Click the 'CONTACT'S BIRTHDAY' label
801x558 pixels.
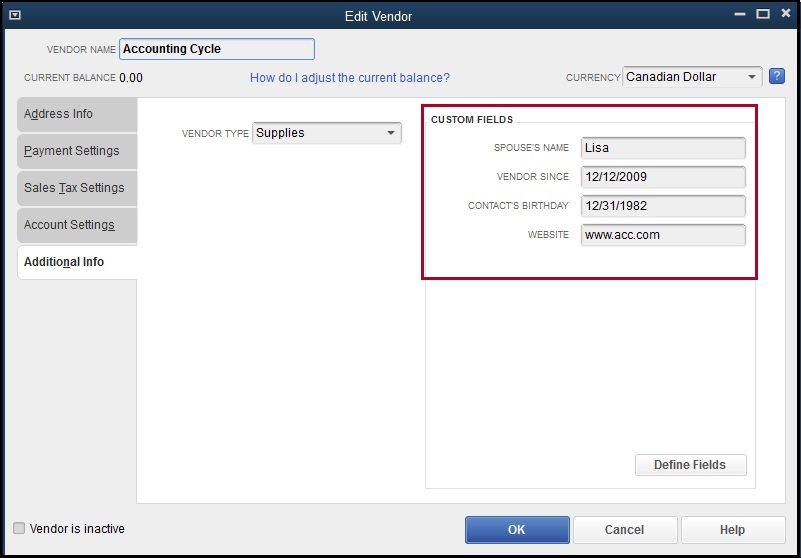[x=519, y=206]
